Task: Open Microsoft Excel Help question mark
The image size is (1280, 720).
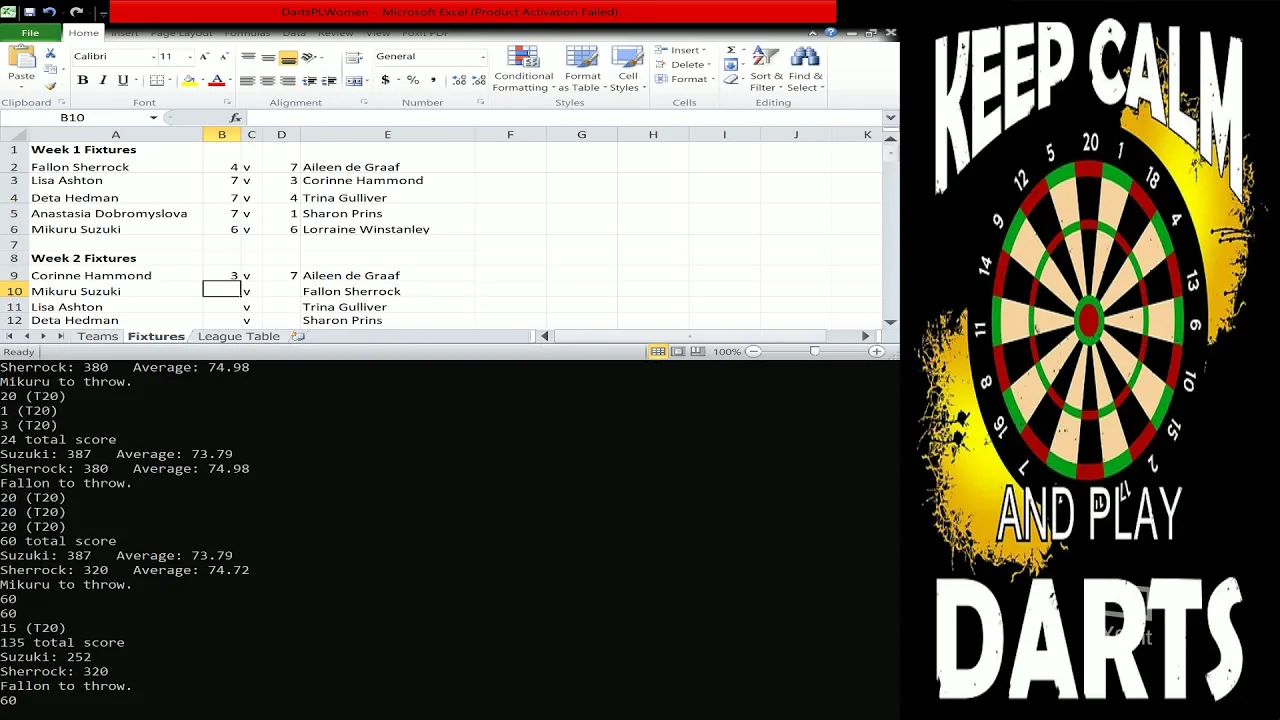Action: pos(831,33)
